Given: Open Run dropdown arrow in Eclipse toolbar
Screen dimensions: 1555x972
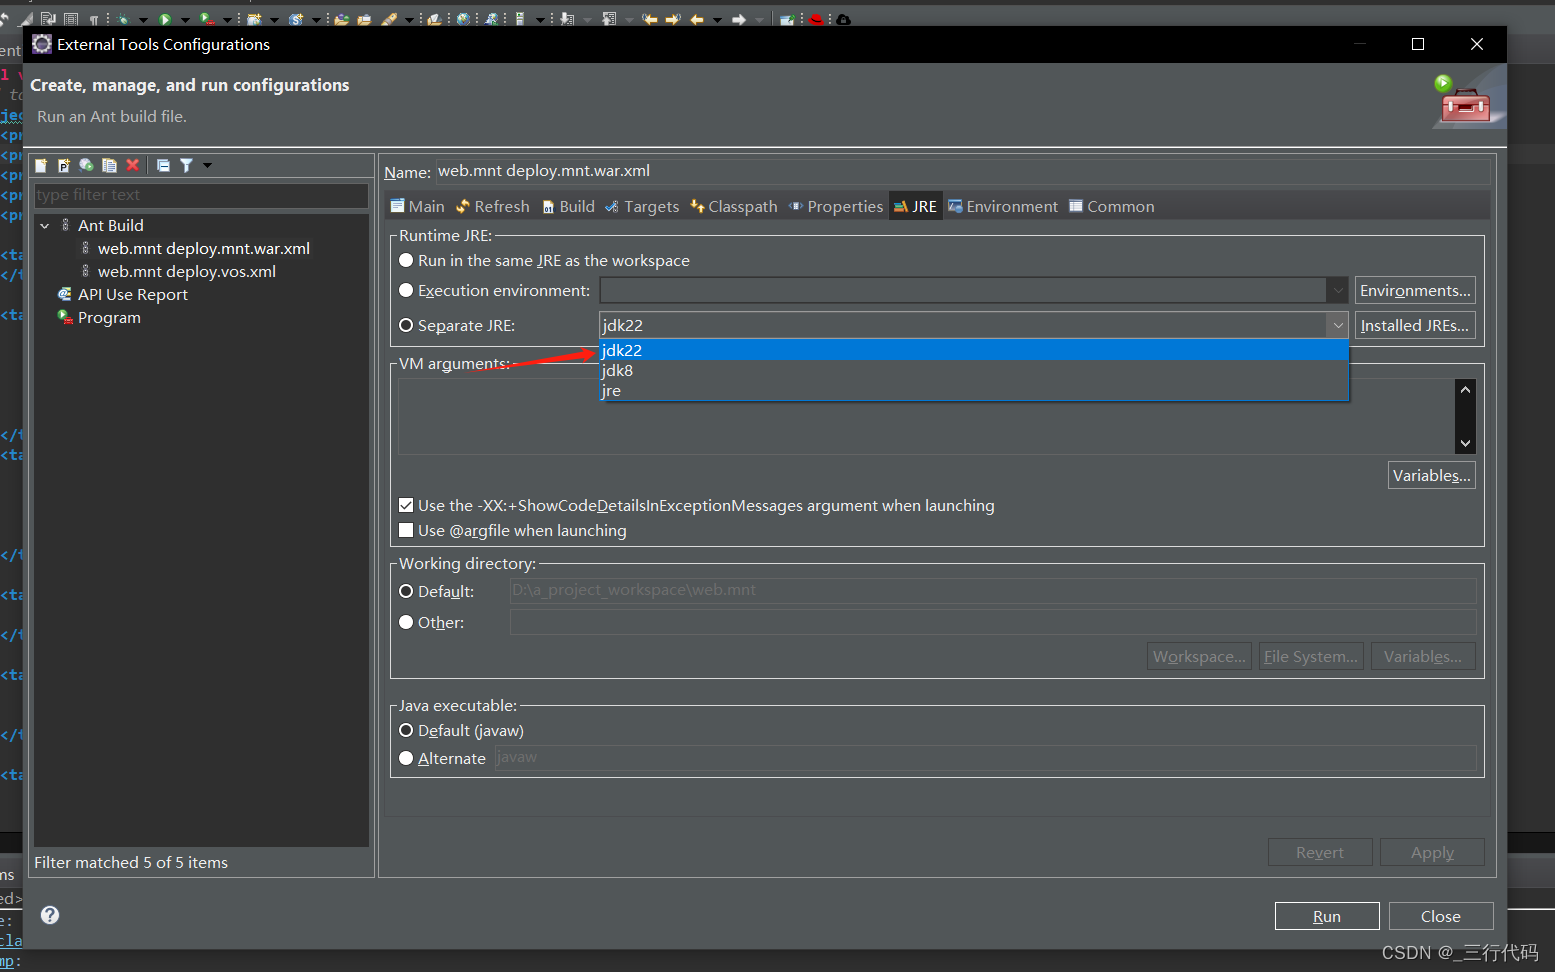Looking at the screenshot, I should click(x=185, y=20).
